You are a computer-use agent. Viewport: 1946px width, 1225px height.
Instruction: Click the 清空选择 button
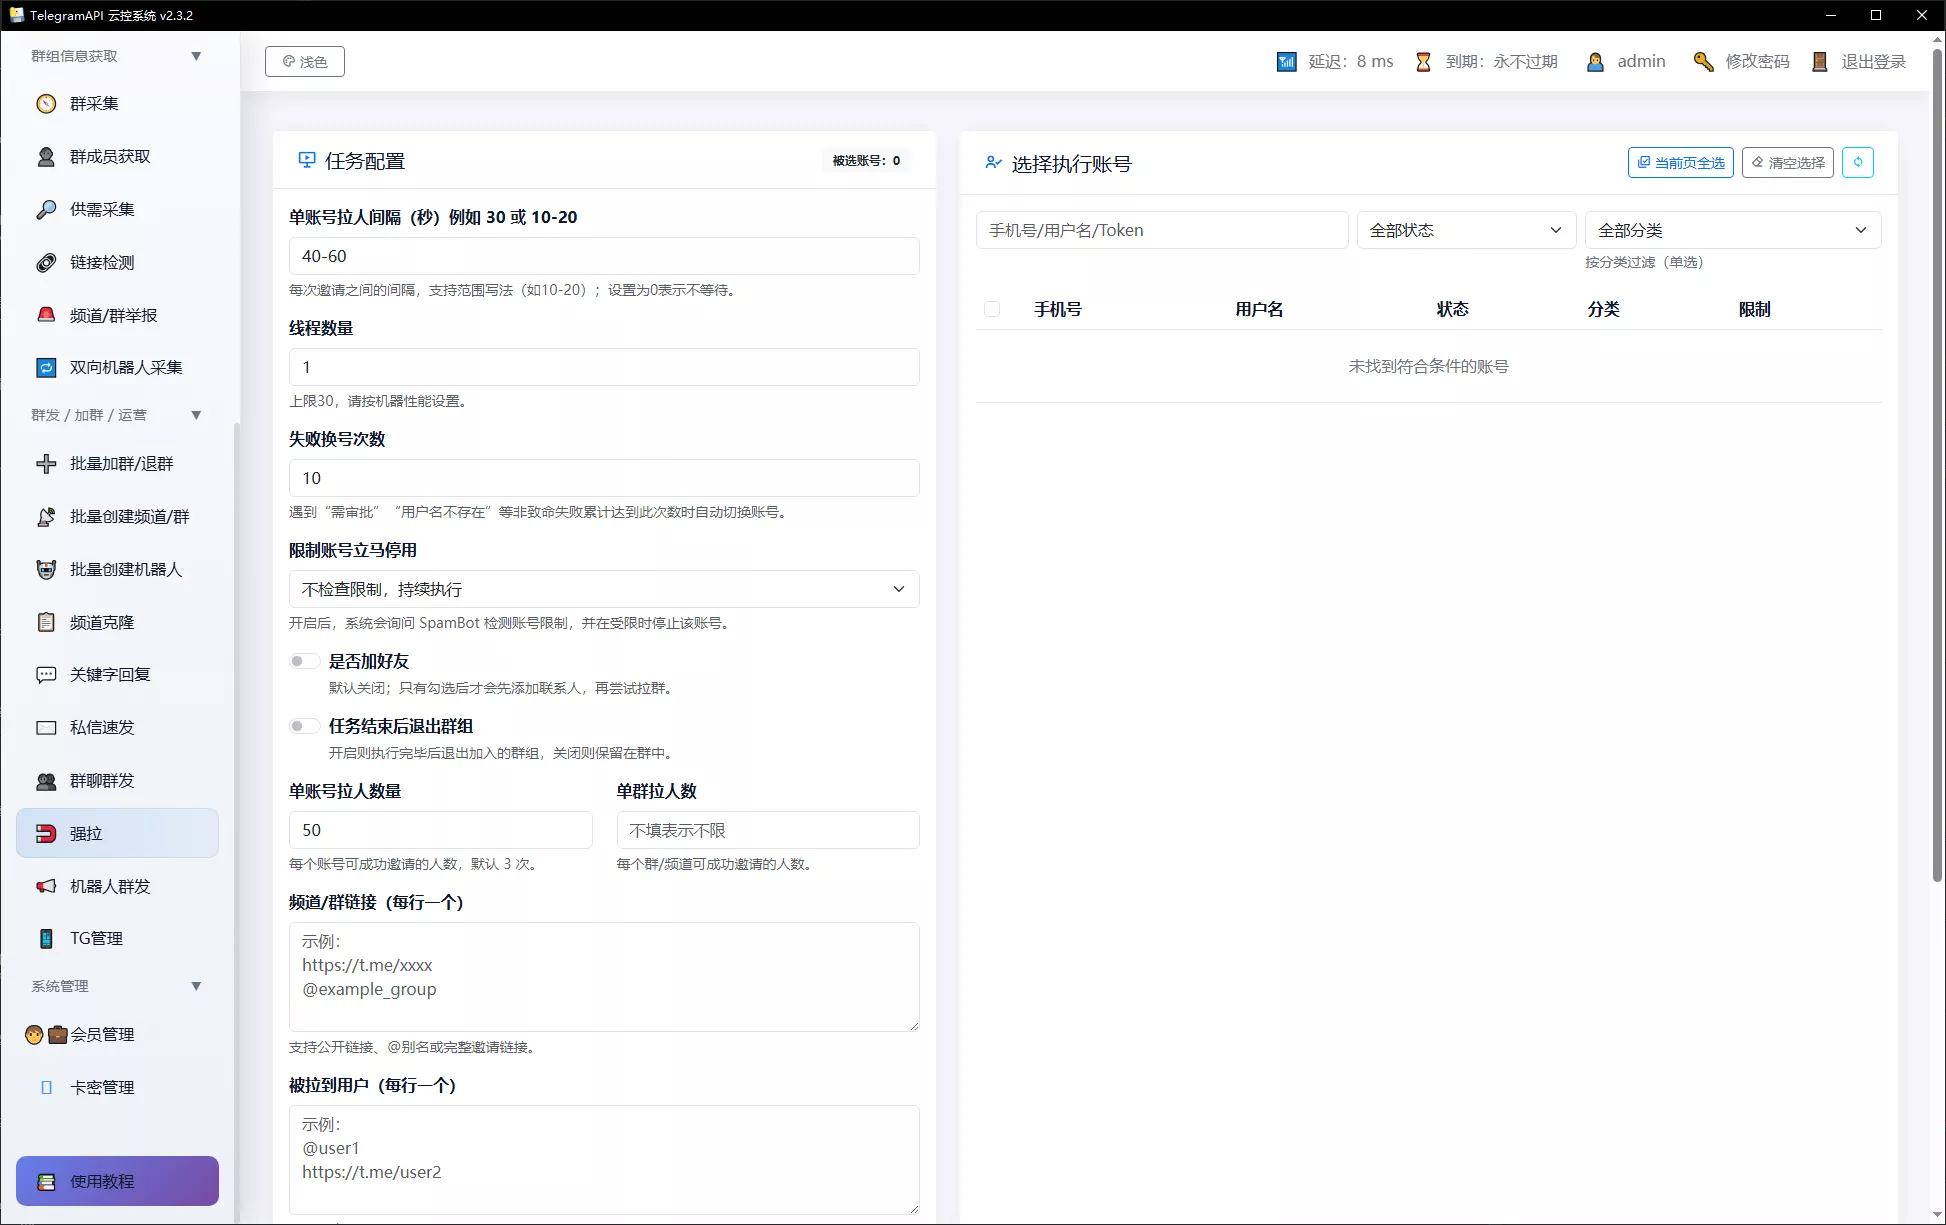pyautogui.click(x=1788, y=162)
